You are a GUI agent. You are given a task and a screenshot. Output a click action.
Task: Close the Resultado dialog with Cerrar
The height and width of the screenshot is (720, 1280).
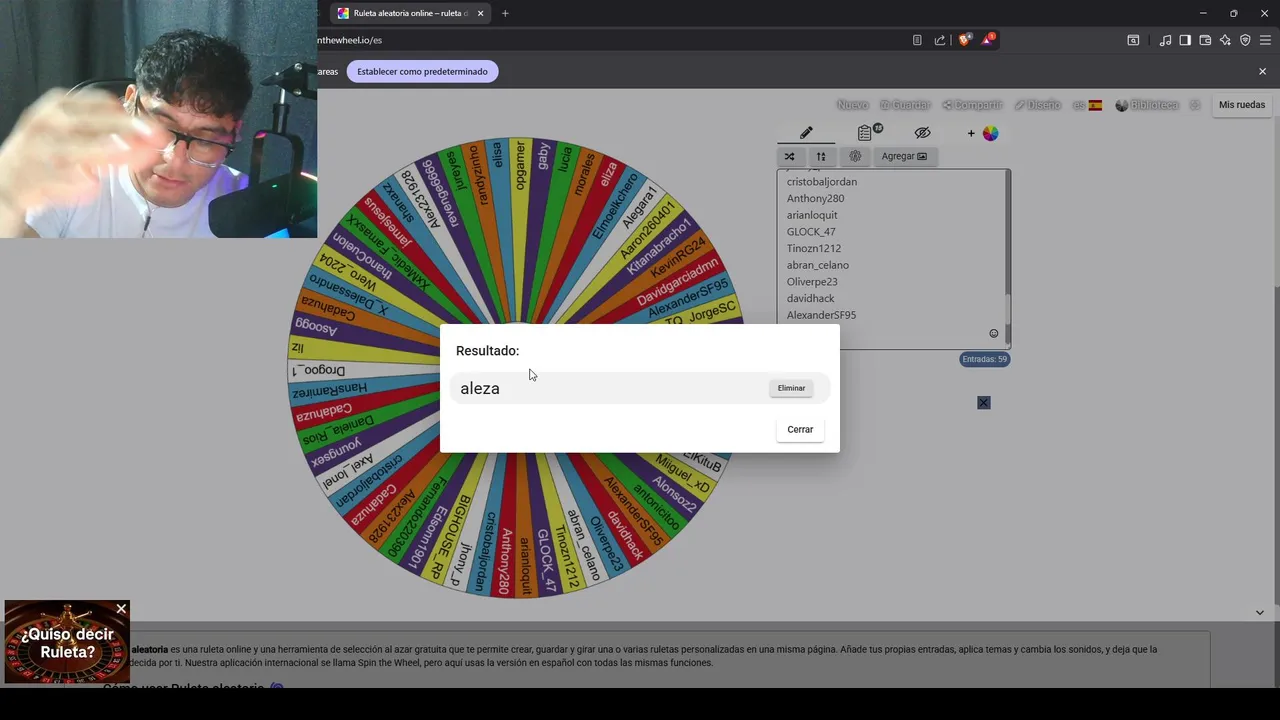pyautogui.click(x=800, y=429)
